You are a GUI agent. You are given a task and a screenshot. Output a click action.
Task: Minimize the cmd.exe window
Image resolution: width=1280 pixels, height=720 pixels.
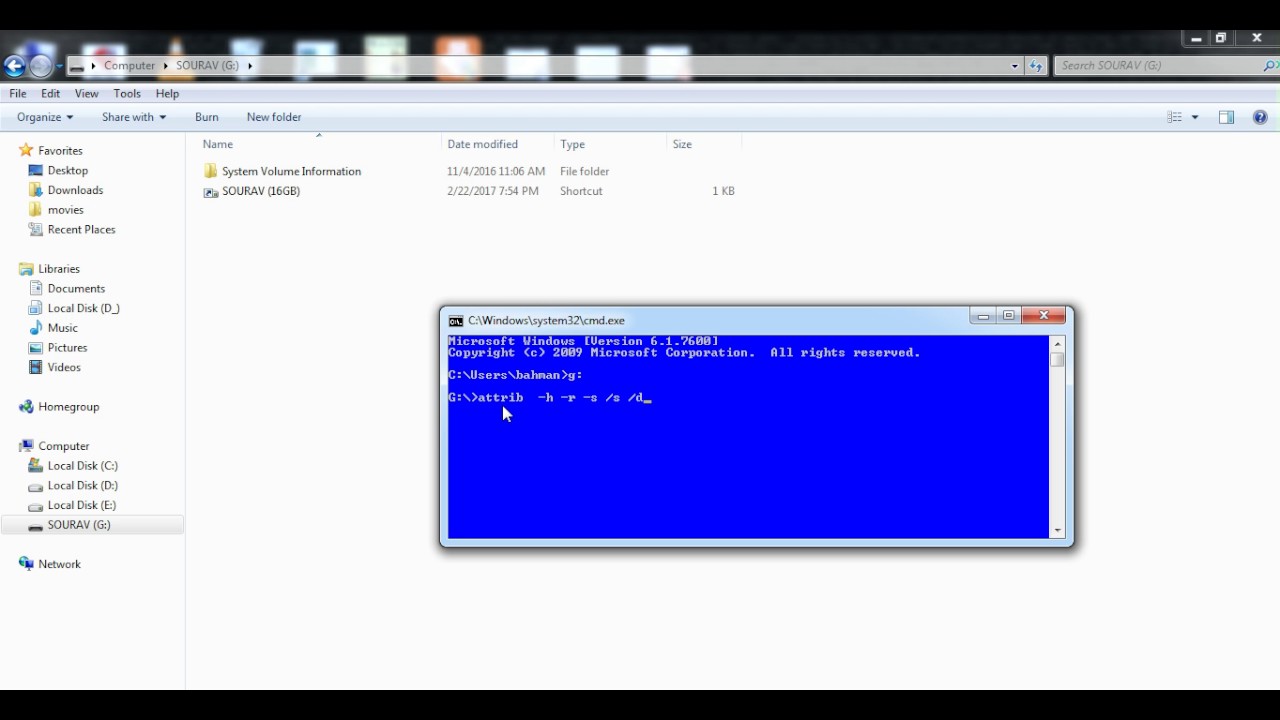[983, 316]
